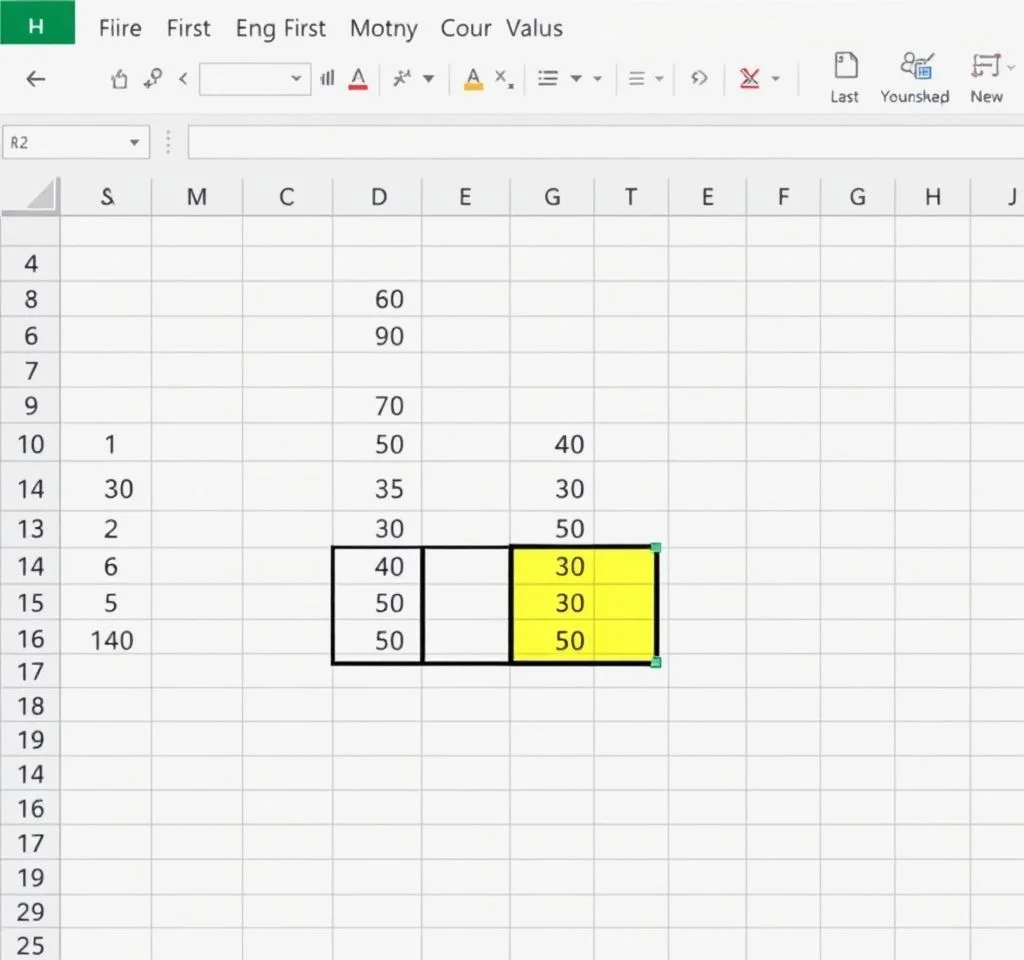Click the red-underlined A font color icon
The image size is (1024, 960).
tap(358, 79)
